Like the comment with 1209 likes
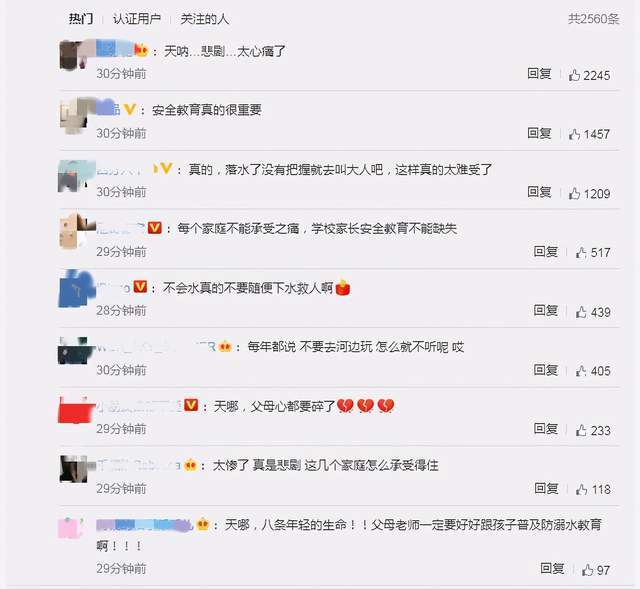 pos(574,193)
